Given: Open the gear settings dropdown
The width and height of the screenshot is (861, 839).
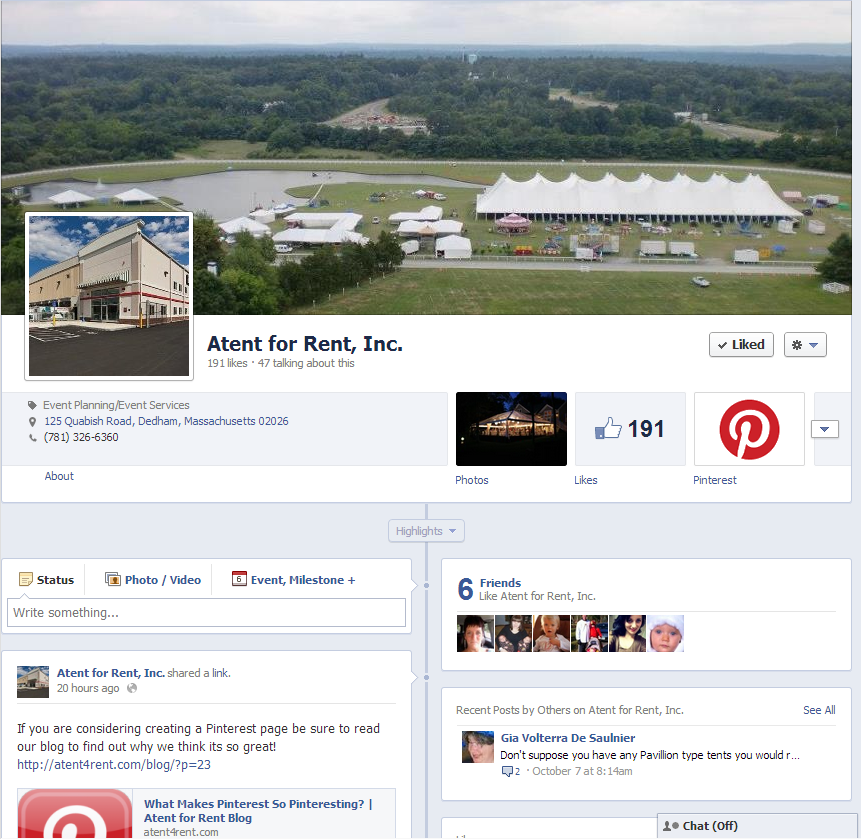Looking at the screenshot, I should [805, 345].
